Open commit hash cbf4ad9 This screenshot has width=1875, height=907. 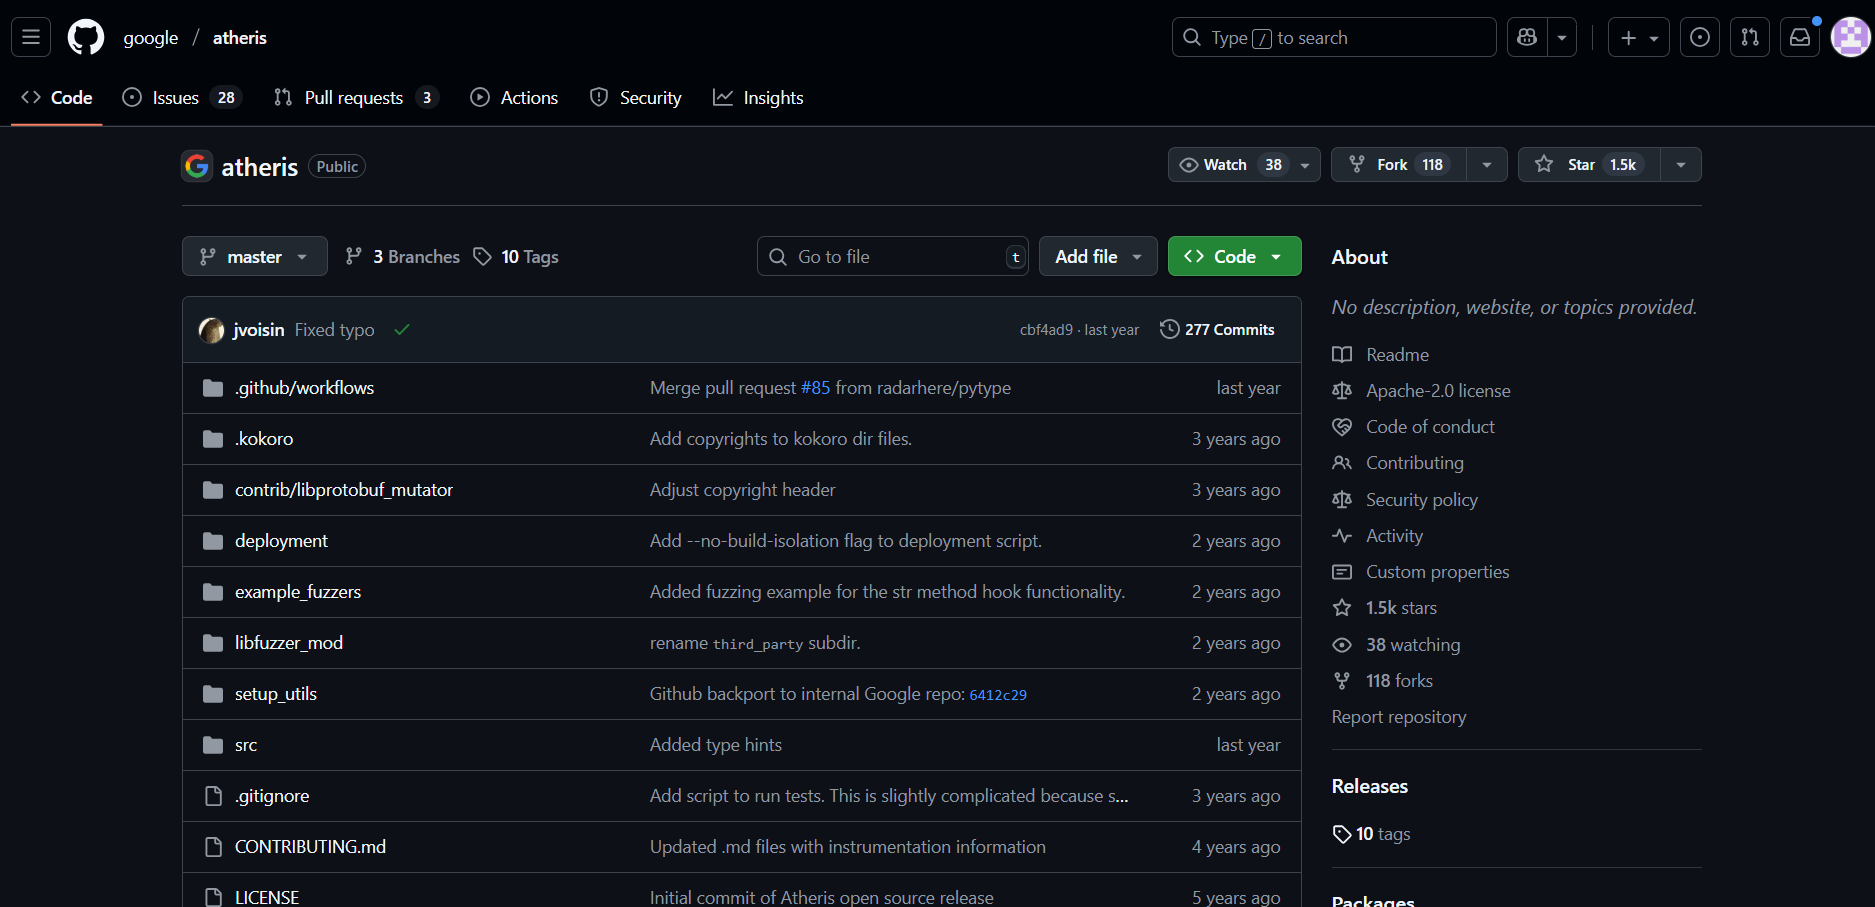[x=1046, y=330]
